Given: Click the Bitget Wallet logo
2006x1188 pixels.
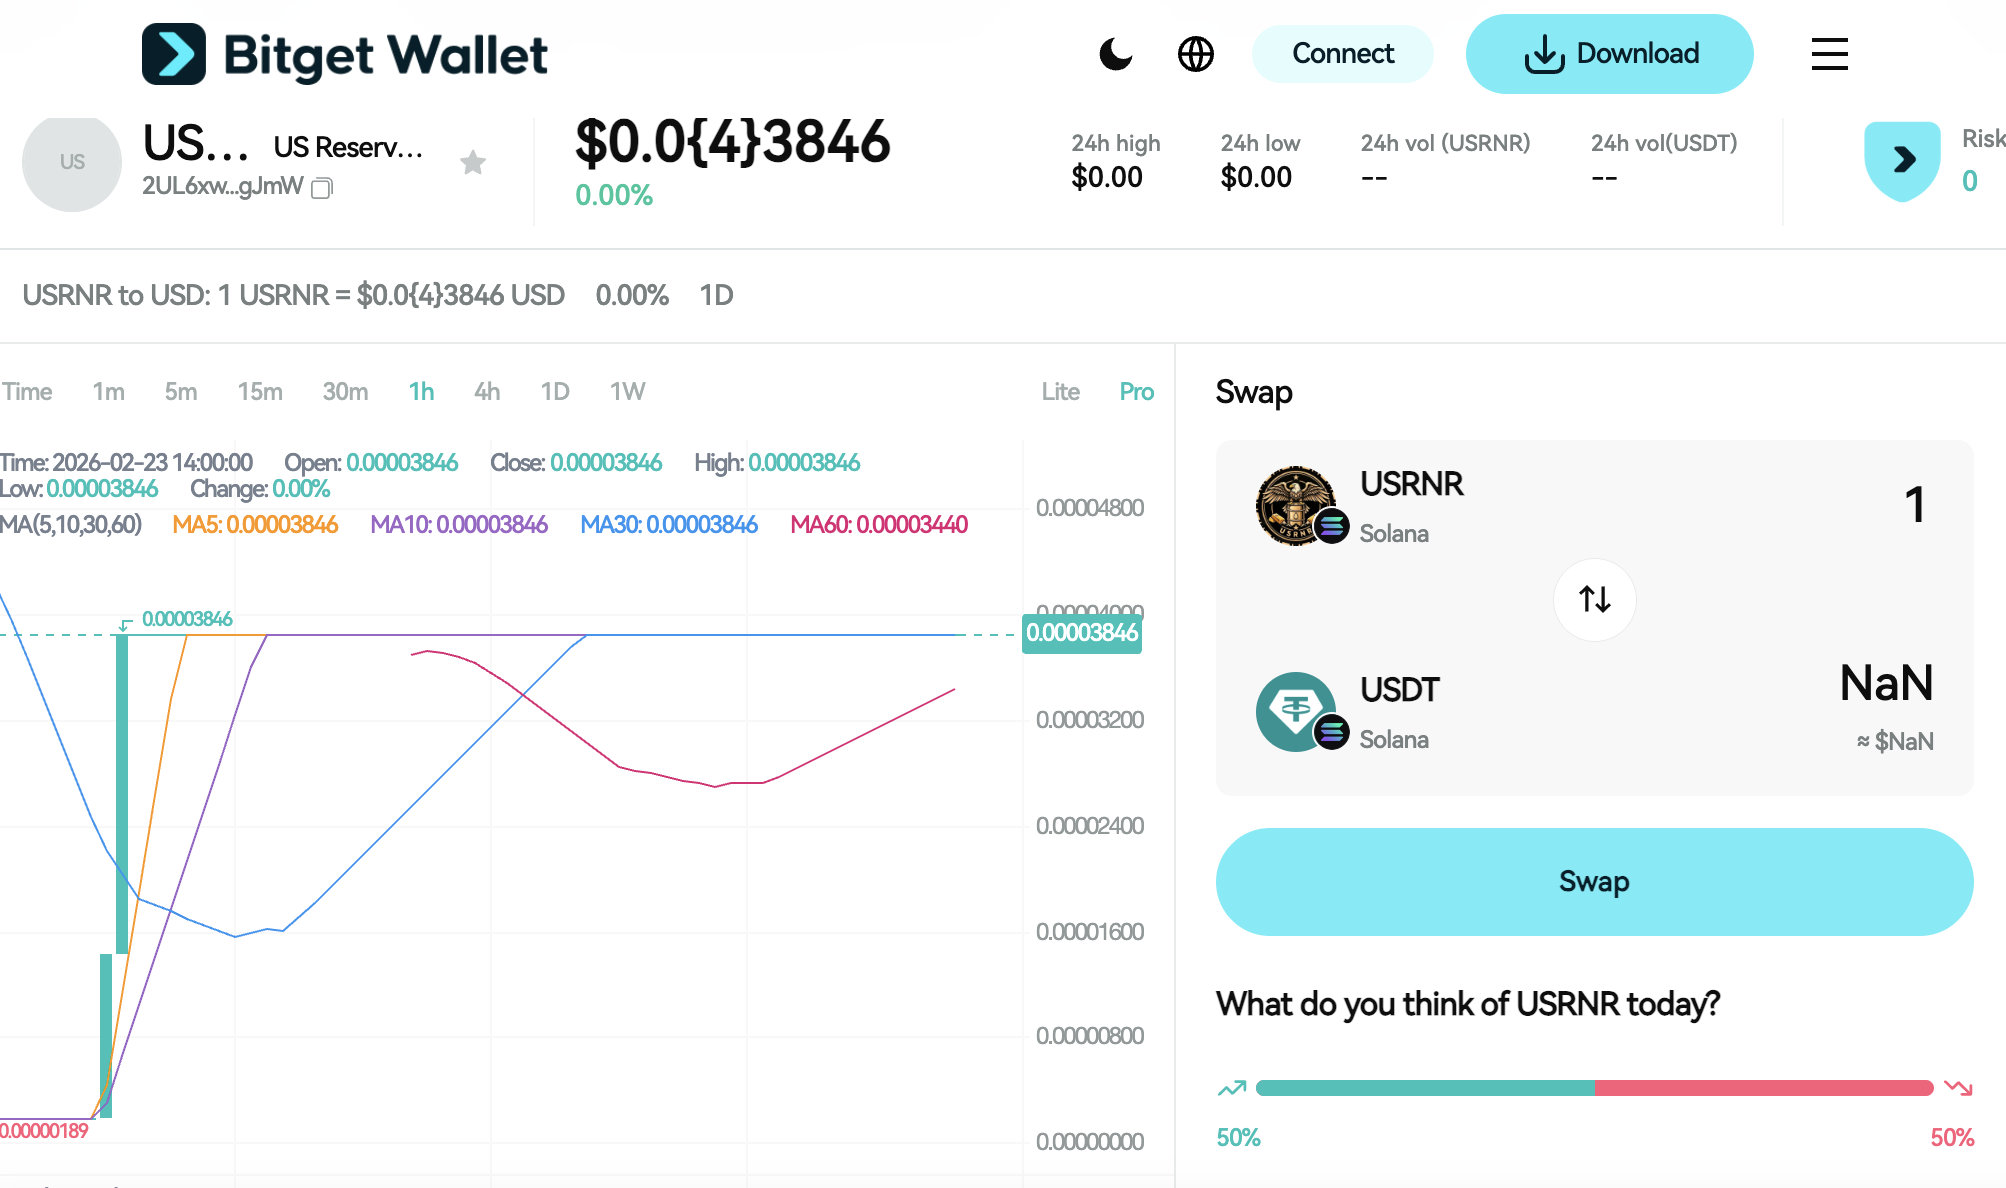Looking at the screenshot, I should click(345, 54).
